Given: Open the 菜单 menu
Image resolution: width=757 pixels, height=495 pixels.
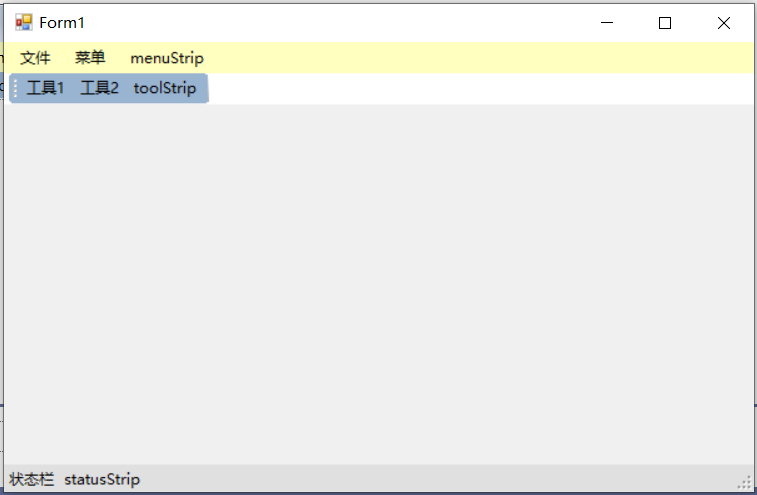Looking at the screenshot, I should pos(90,58).
